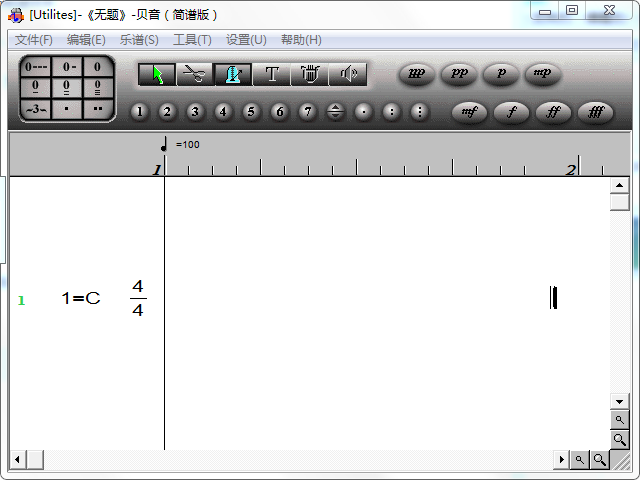Choose the pp dynamic marking
Screen dimensions: 640x480
point(459,74)
